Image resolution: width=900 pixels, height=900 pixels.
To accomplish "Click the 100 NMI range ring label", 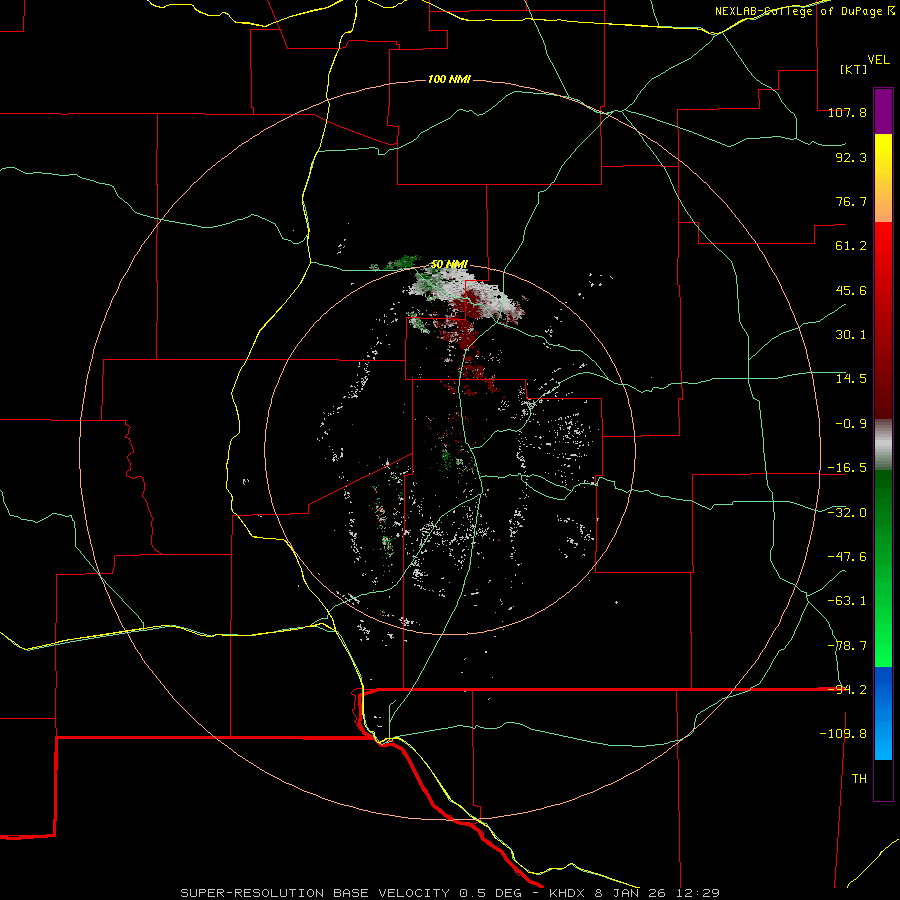I will click(x=449, y=79).
